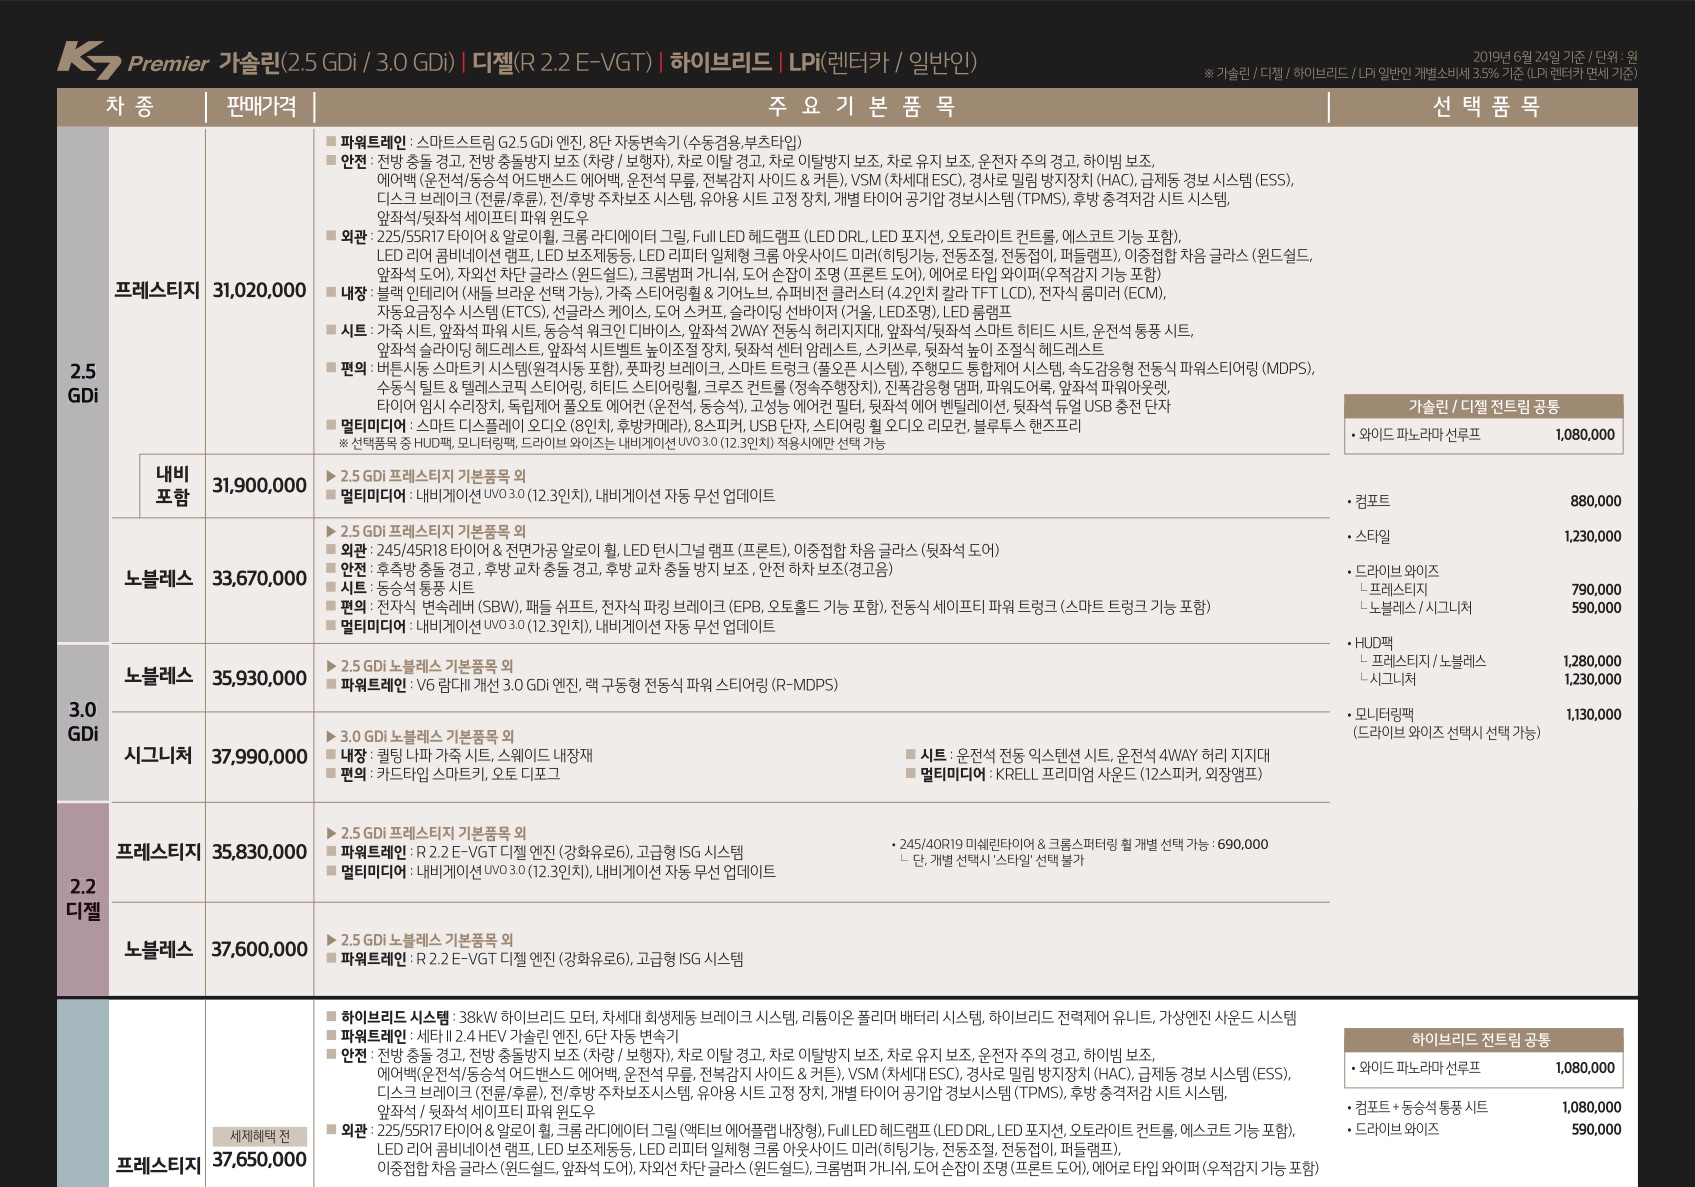The image size is (1695, 1187).
Task: Click the 245/40R19 미쉐린타이어 option note
Action: coord(1080,844)
